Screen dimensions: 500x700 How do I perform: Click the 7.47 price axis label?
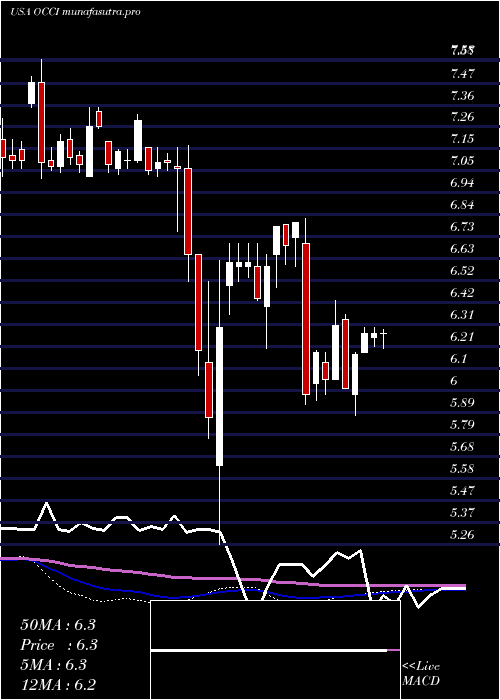click(x=463, y=73)
